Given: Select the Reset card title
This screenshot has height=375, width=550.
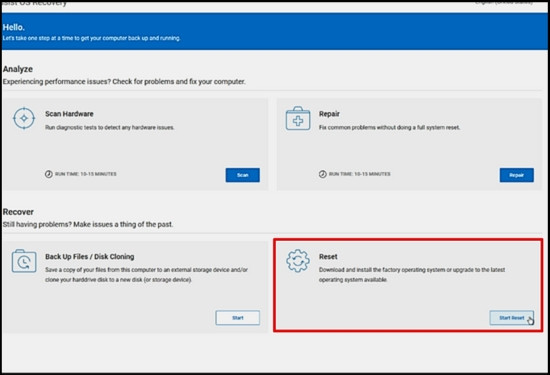Looking at the screenshot, I should pyautogui.click(x=328, y=257).
